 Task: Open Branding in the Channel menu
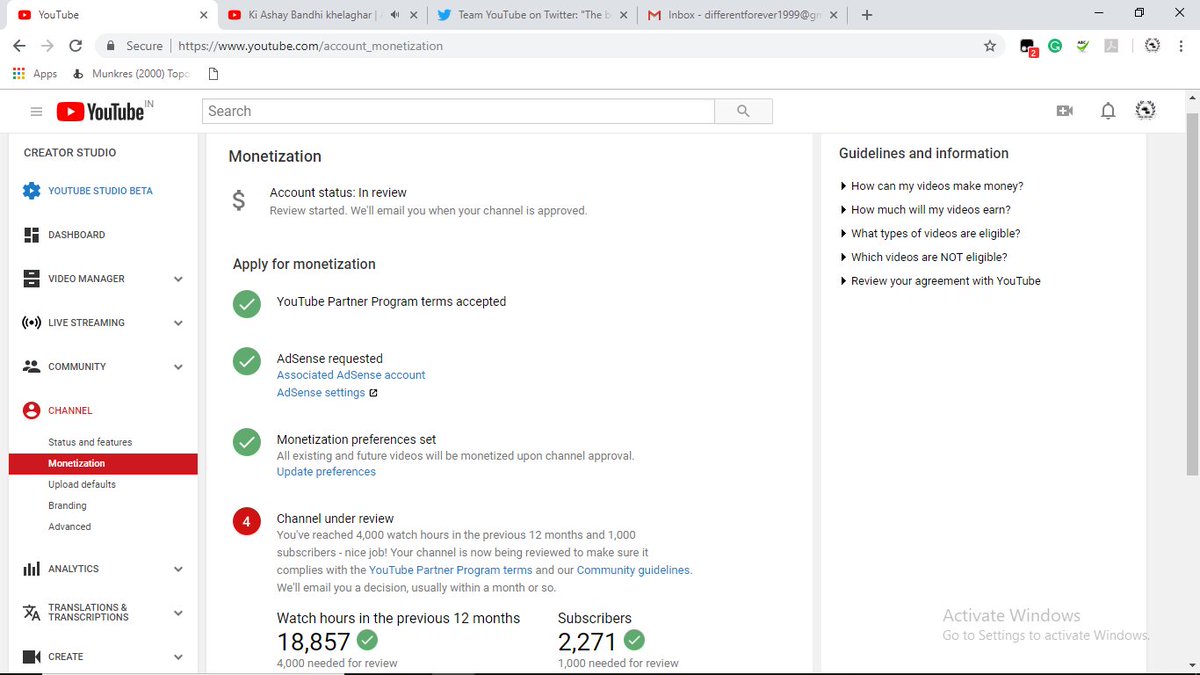point(67,506)
